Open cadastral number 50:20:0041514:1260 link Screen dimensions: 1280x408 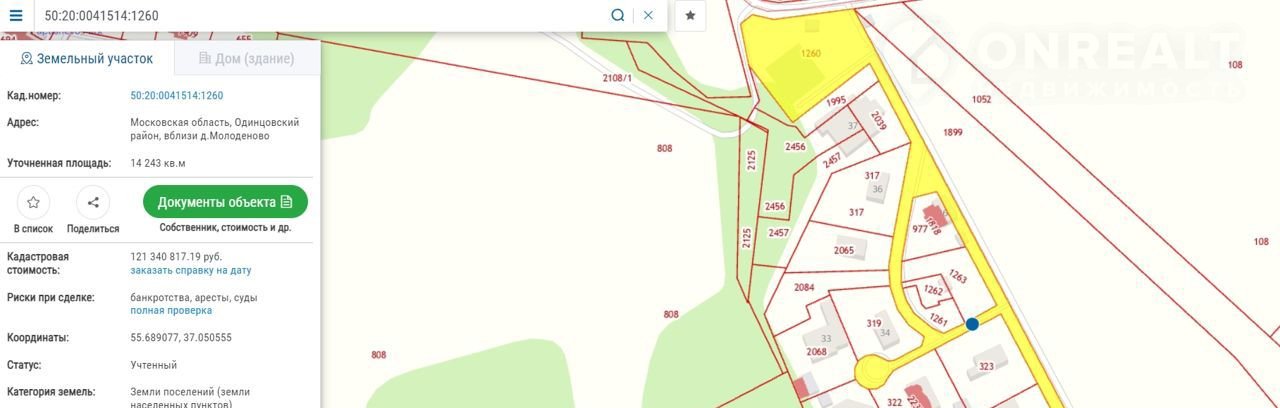click(176, 96)
